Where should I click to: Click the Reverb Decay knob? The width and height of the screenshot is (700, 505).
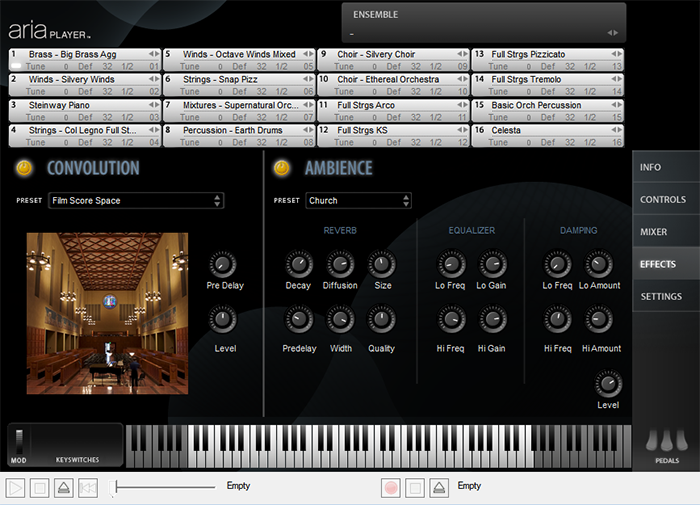coord(298,265)
